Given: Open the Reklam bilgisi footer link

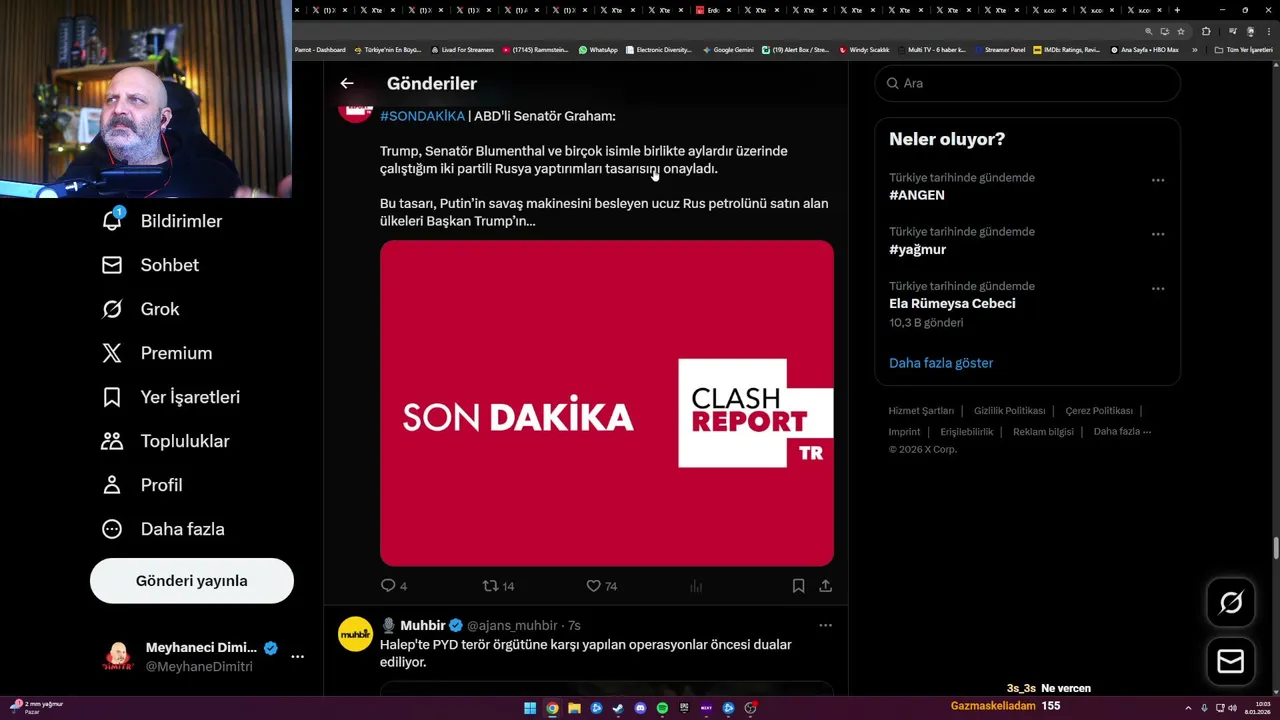Looking at the screenshot, I should (1043, 432).
